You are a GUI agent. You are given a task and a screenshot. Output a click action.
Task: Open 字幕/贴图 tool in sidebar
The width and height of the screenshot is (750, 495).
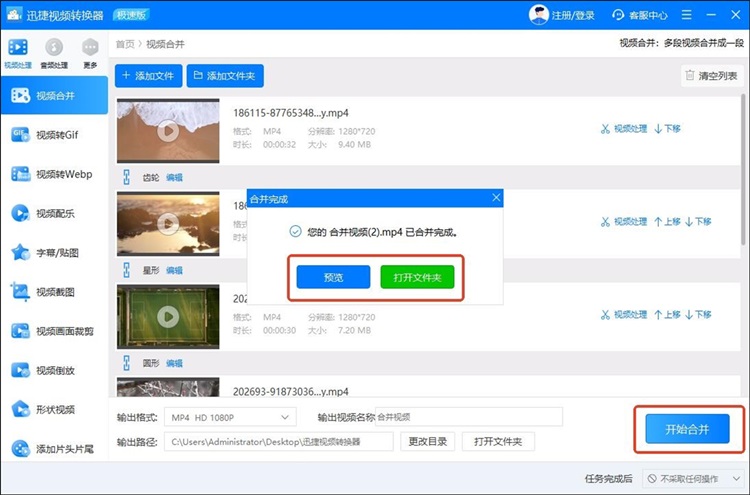point(55,253)
